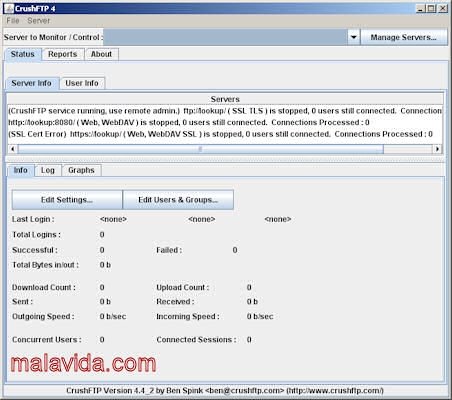Switch to the Reports tab
The height and width of the screenshot is (400, 452).
62,54
